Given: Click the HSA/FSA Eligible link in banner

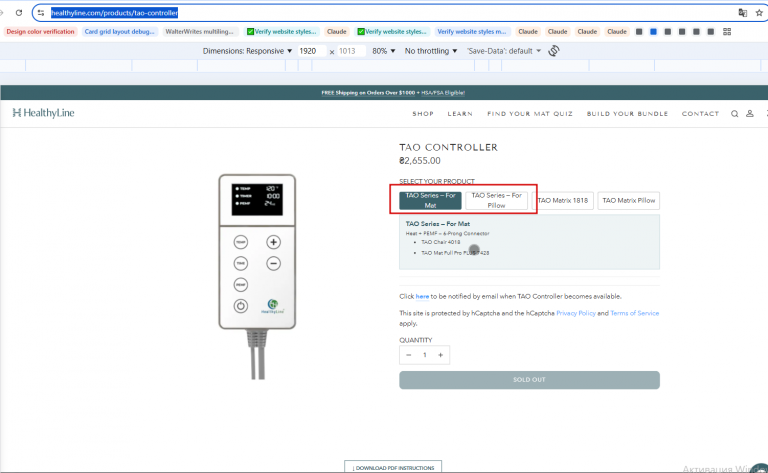Looking at the screenshot, I should [x=443, y=93].
